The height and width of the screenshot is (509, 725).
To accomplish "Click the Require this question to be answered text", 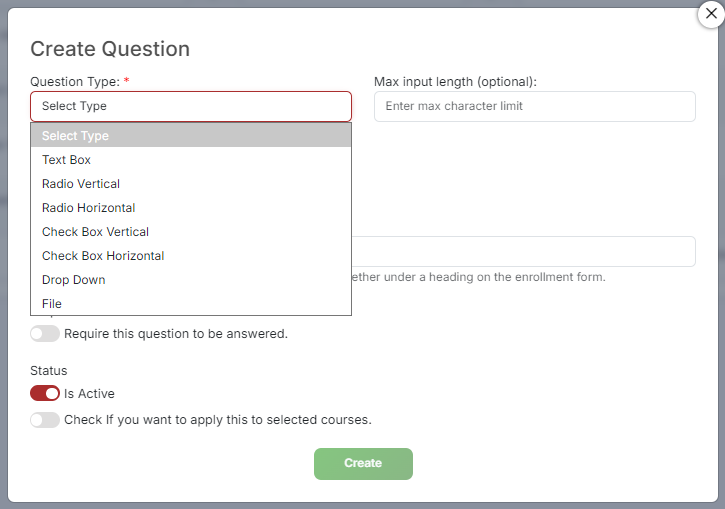I will coord(176,334).
